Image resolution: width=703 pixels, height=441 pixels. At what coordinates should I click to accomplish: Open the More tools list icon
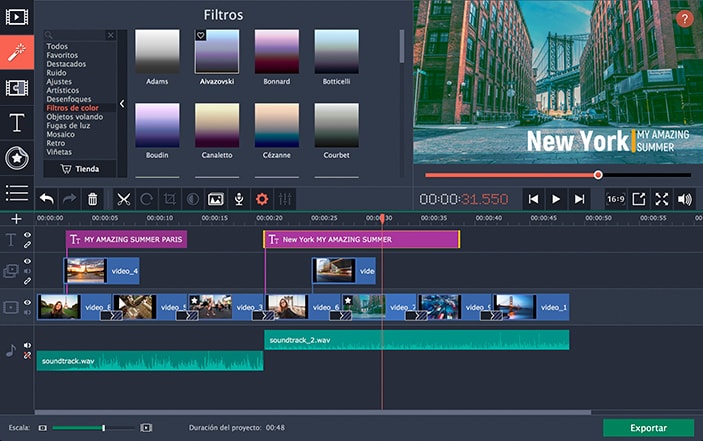point(17,193)
